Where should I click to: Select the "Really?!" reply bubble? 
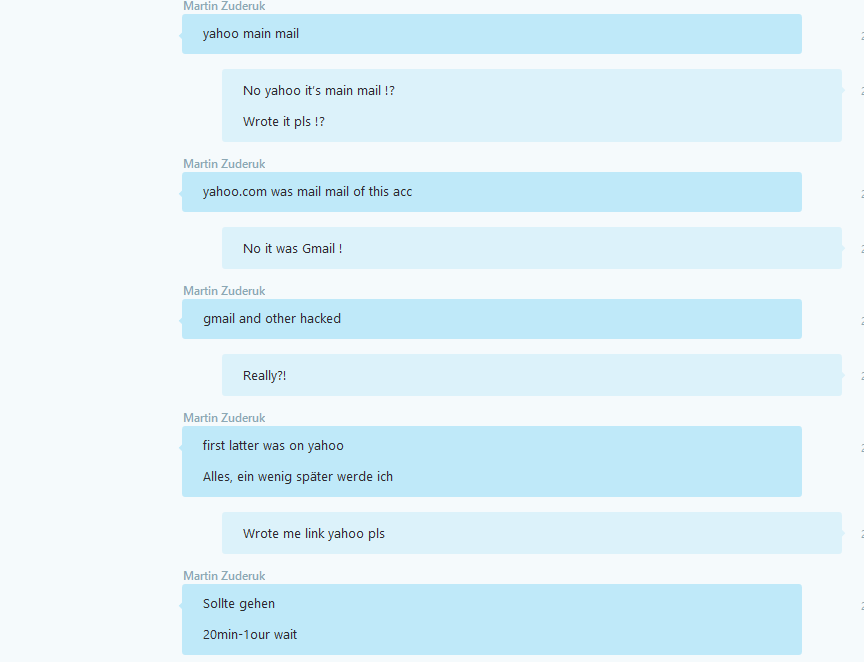pyautogui.click(x=532, y=375)
